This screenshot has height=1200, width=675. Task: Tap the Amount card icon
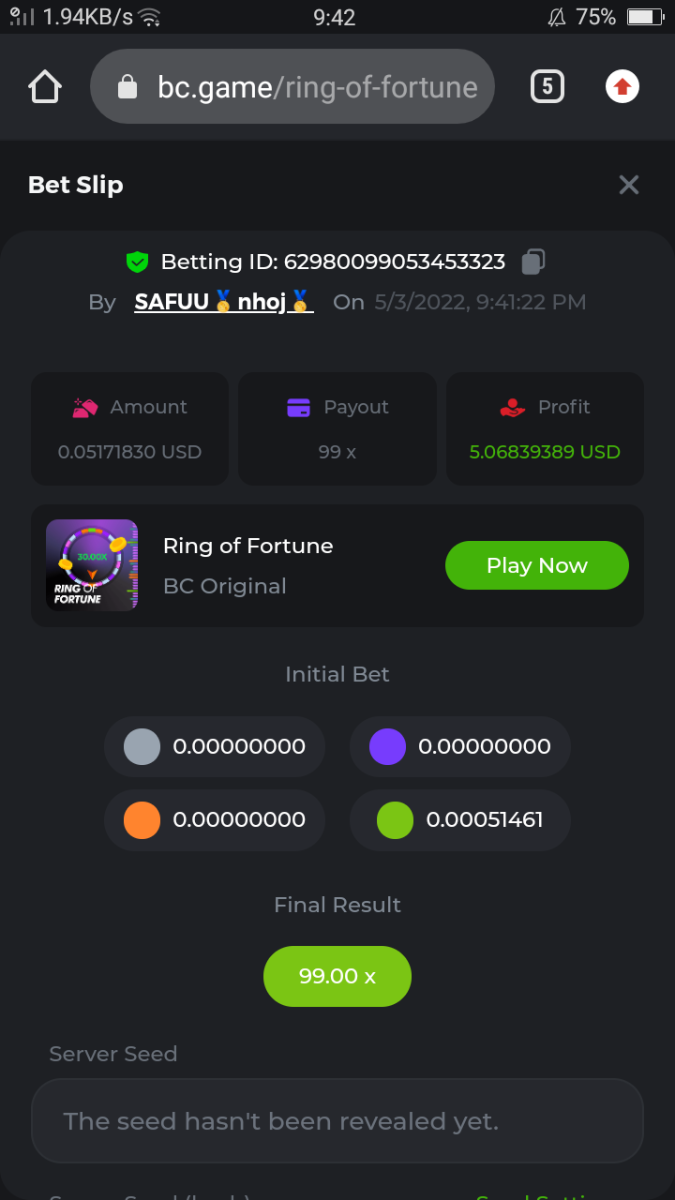pos(85,407)
